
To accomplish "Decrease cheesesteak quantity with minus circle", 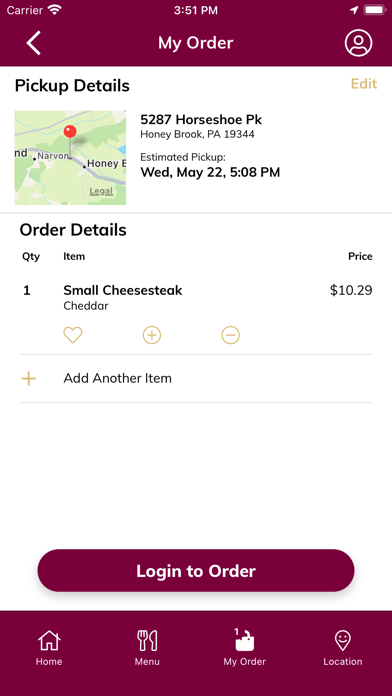I will (x=231, y=335).
